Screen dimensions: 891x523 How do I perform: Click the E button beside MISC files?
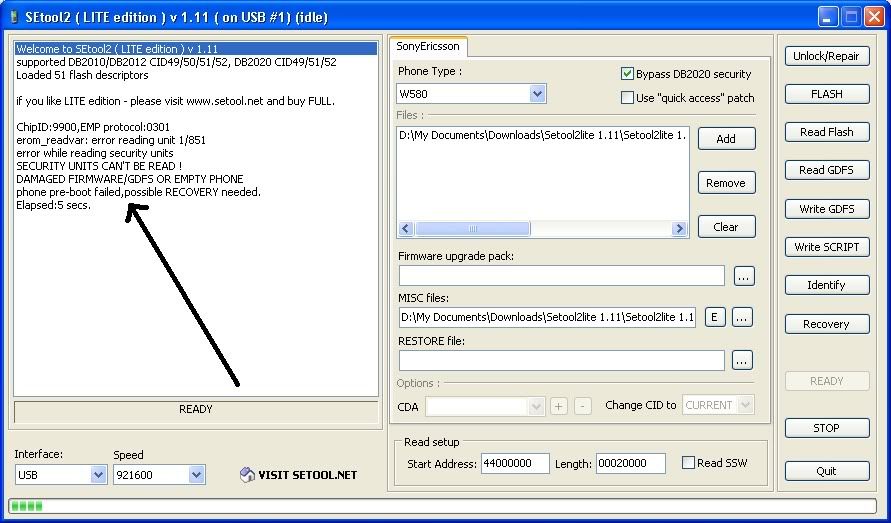click(x=715, y=317)
